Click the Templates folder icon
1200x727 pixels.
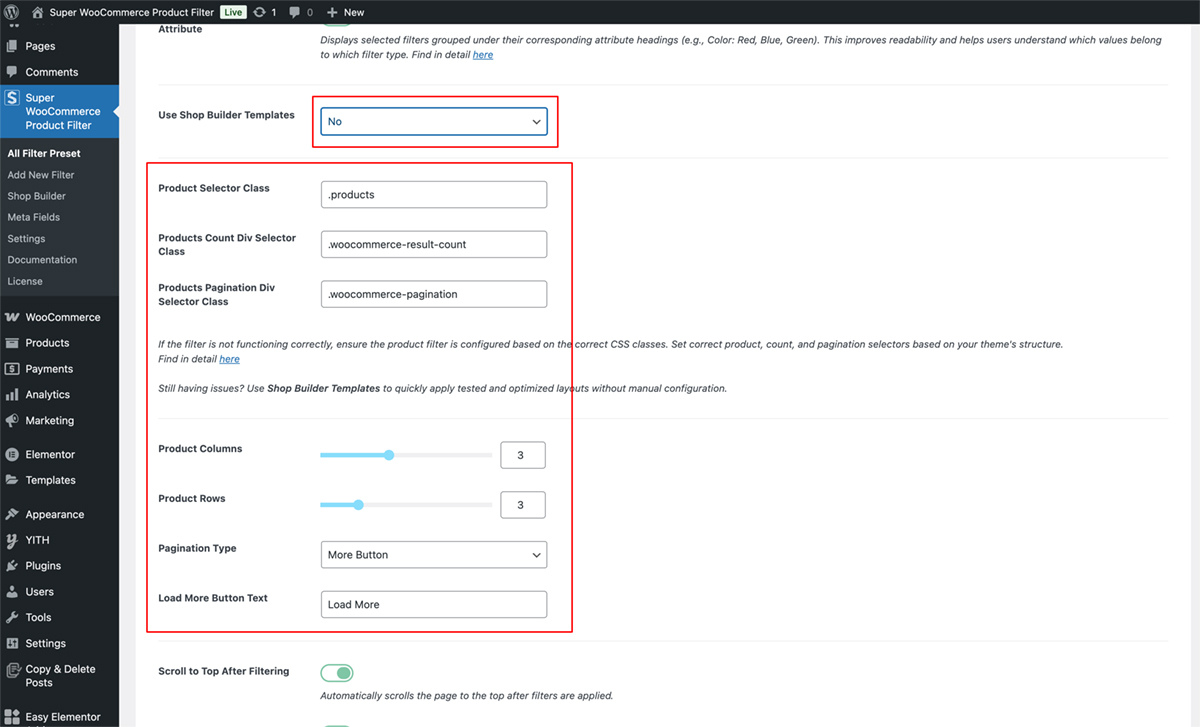point(12,480)
